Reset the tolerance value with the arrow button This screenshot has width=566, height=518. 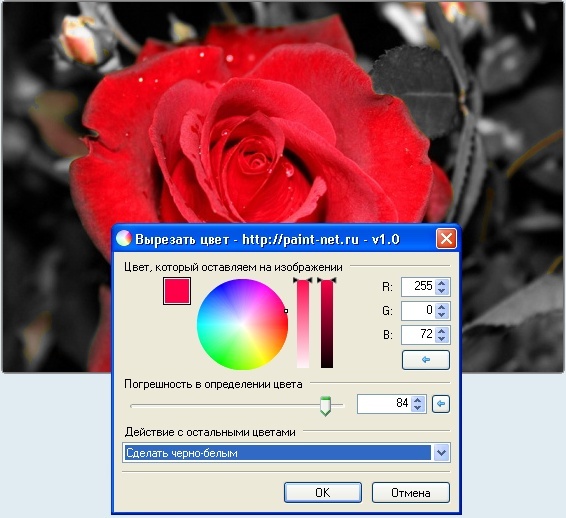[441, 404]
